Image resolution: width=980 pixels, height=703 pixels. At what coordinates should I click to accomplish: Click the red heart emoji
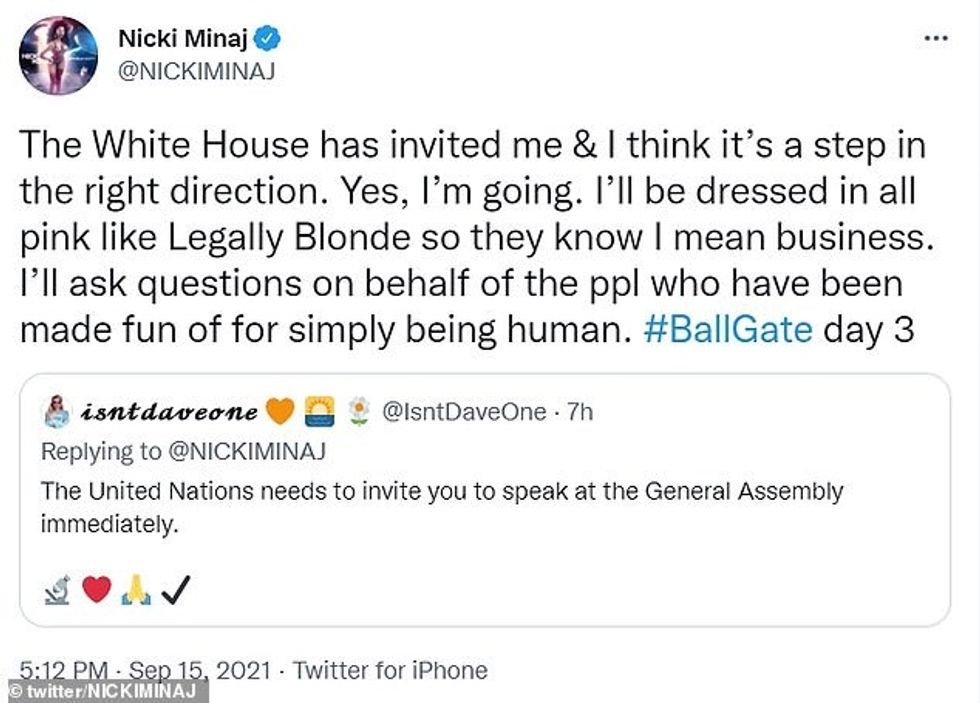click(x=96, y=592)
